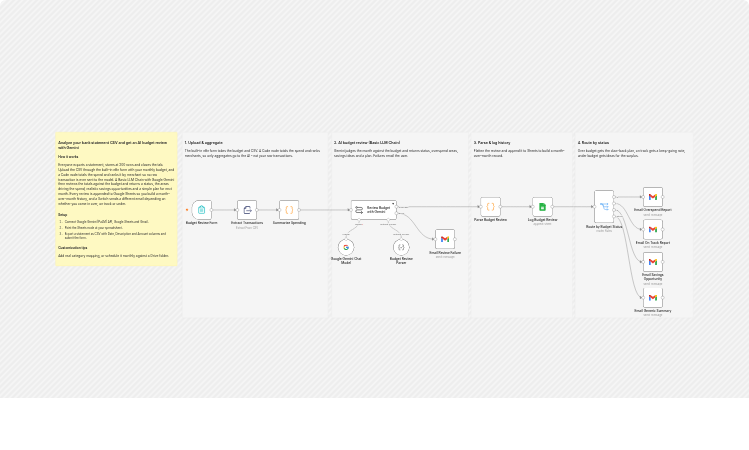Select the Email Overspend Report Gmail node
This screenshot has height=450, width=749.
[653, 197]
